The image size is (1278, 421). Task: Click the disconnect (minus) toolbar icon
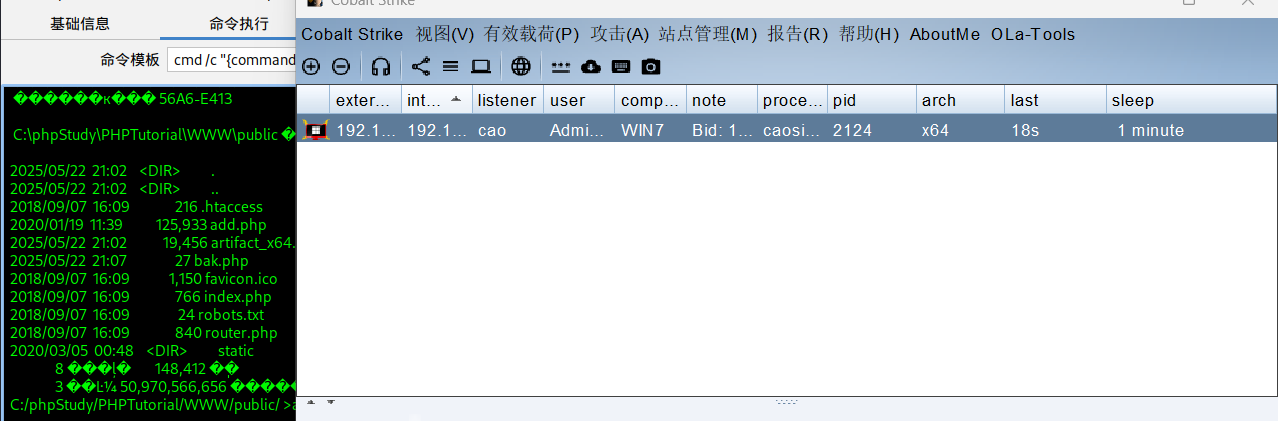click(340, 67)
